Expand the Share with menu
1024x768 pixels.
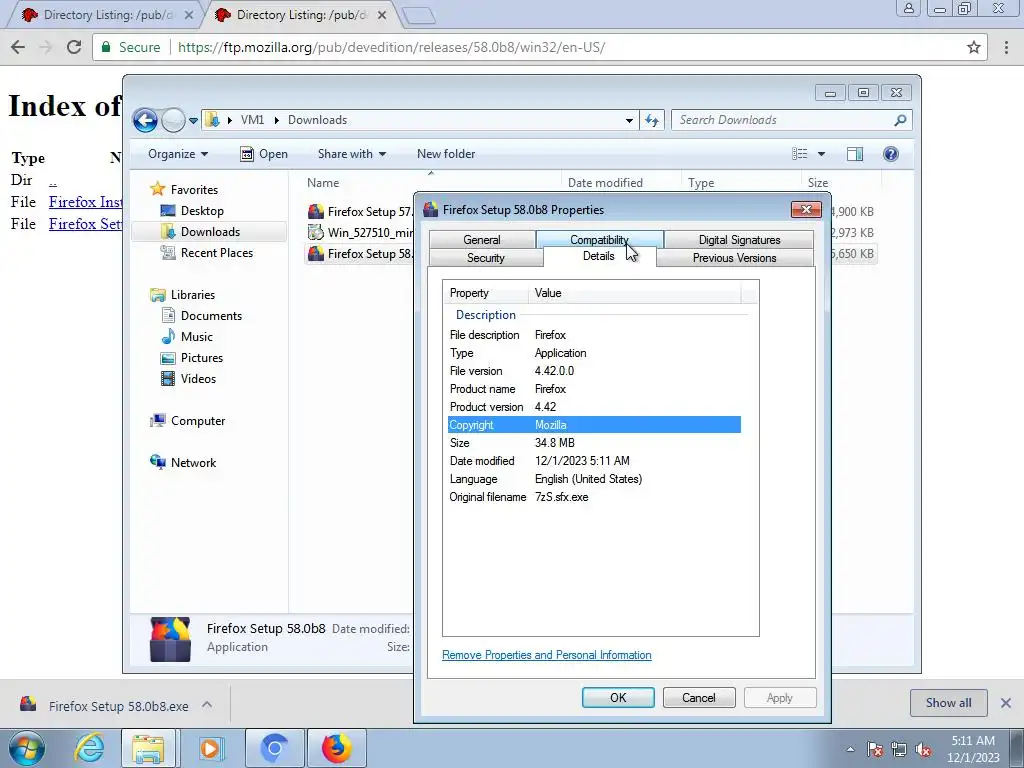tap(351, 154)
